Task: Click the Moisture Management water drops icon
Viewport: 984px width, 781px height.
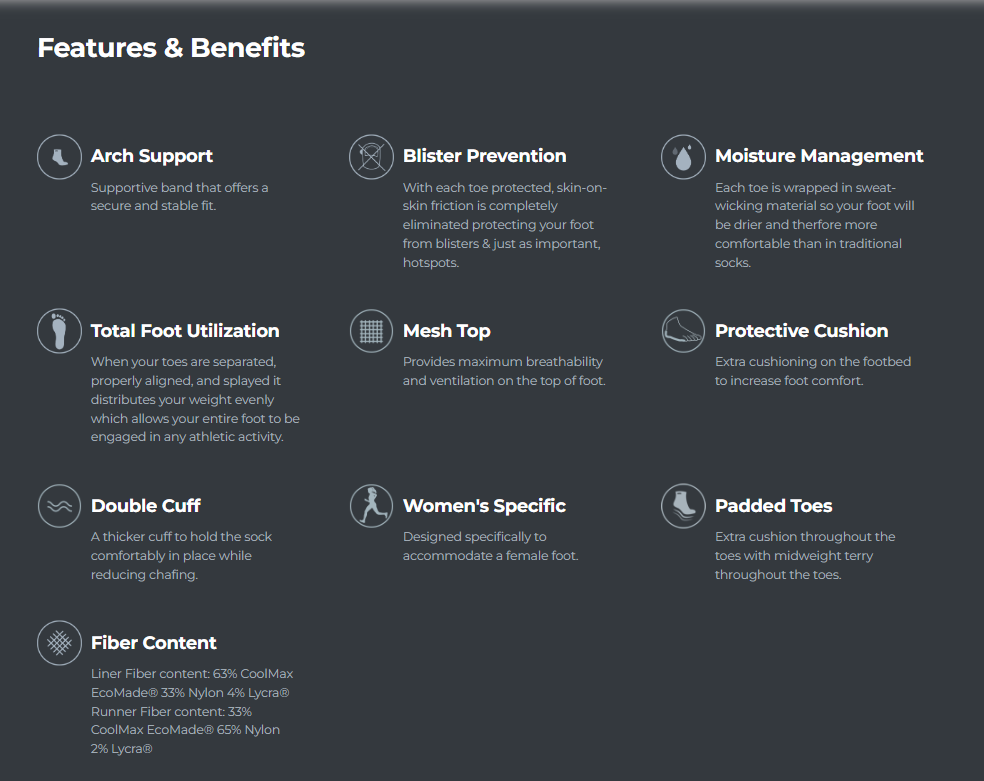Action: click(683, 157)
